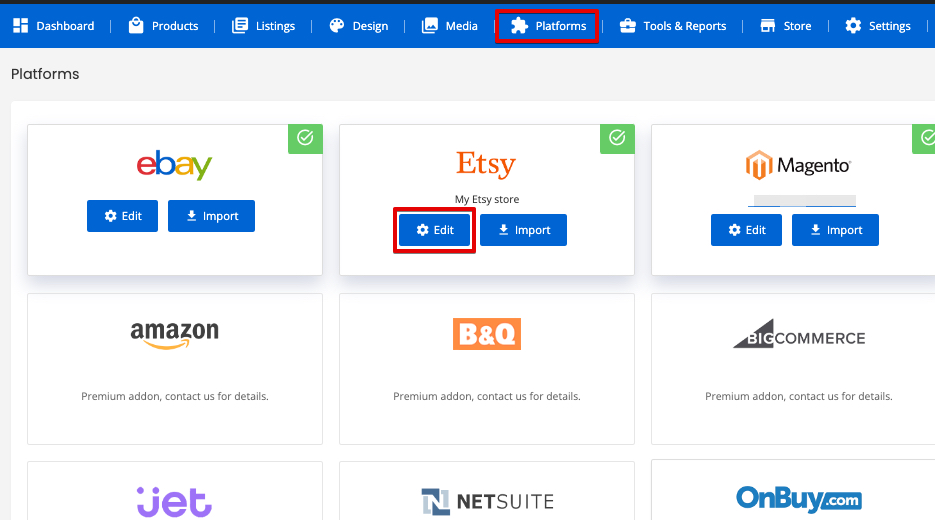The width and height of the screenshot is (935, 520).
Task: Go to the Store section
Action: 785,26
